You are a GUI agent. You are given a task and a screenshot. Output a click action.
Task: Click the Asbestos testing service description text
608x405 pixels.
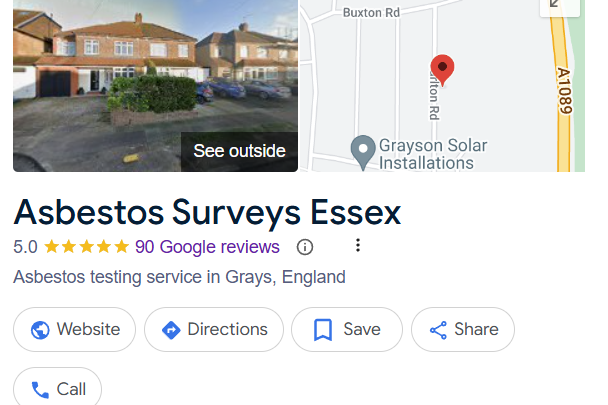pos(179,277)
